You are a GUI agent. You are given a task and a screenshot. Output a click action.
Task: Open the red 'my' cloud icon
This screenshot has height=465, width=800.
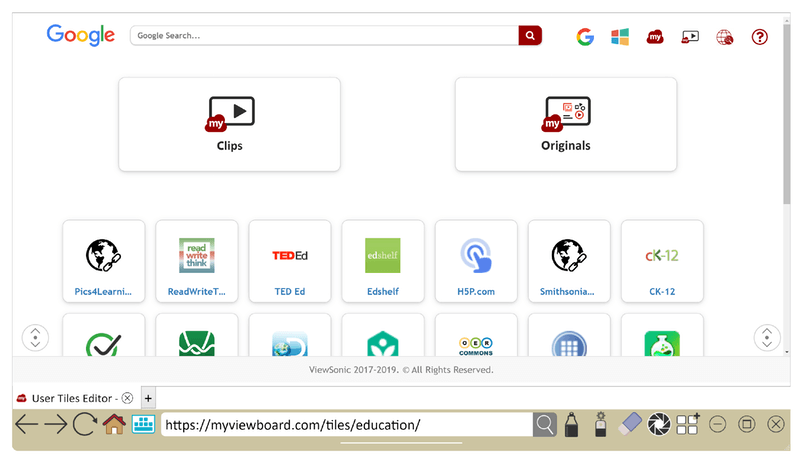click(655, 37)
